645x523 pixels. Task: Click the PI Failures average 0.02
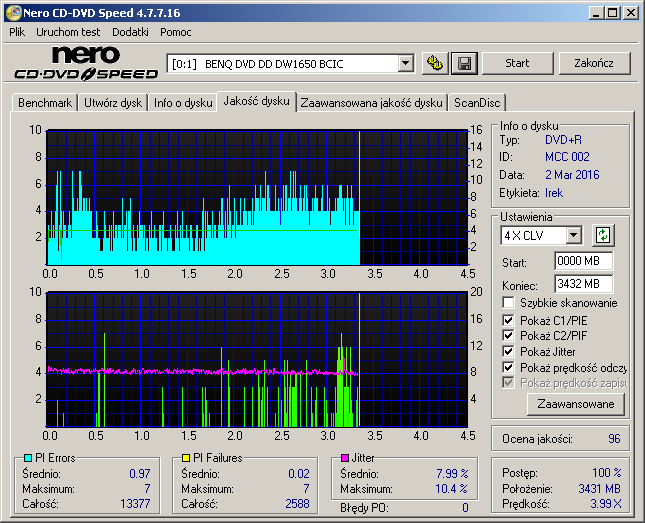tap(299, 474)
